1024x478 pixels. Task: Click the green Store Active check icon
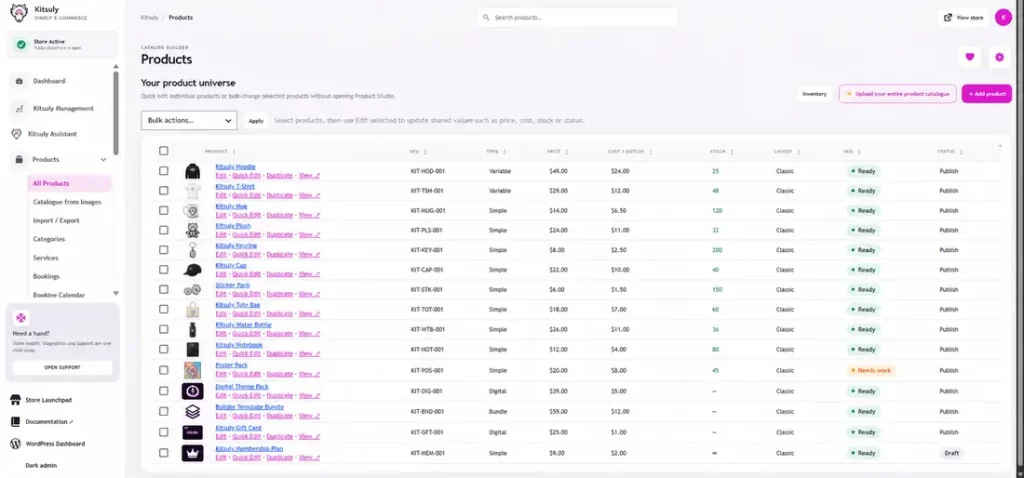pos(22,44)
